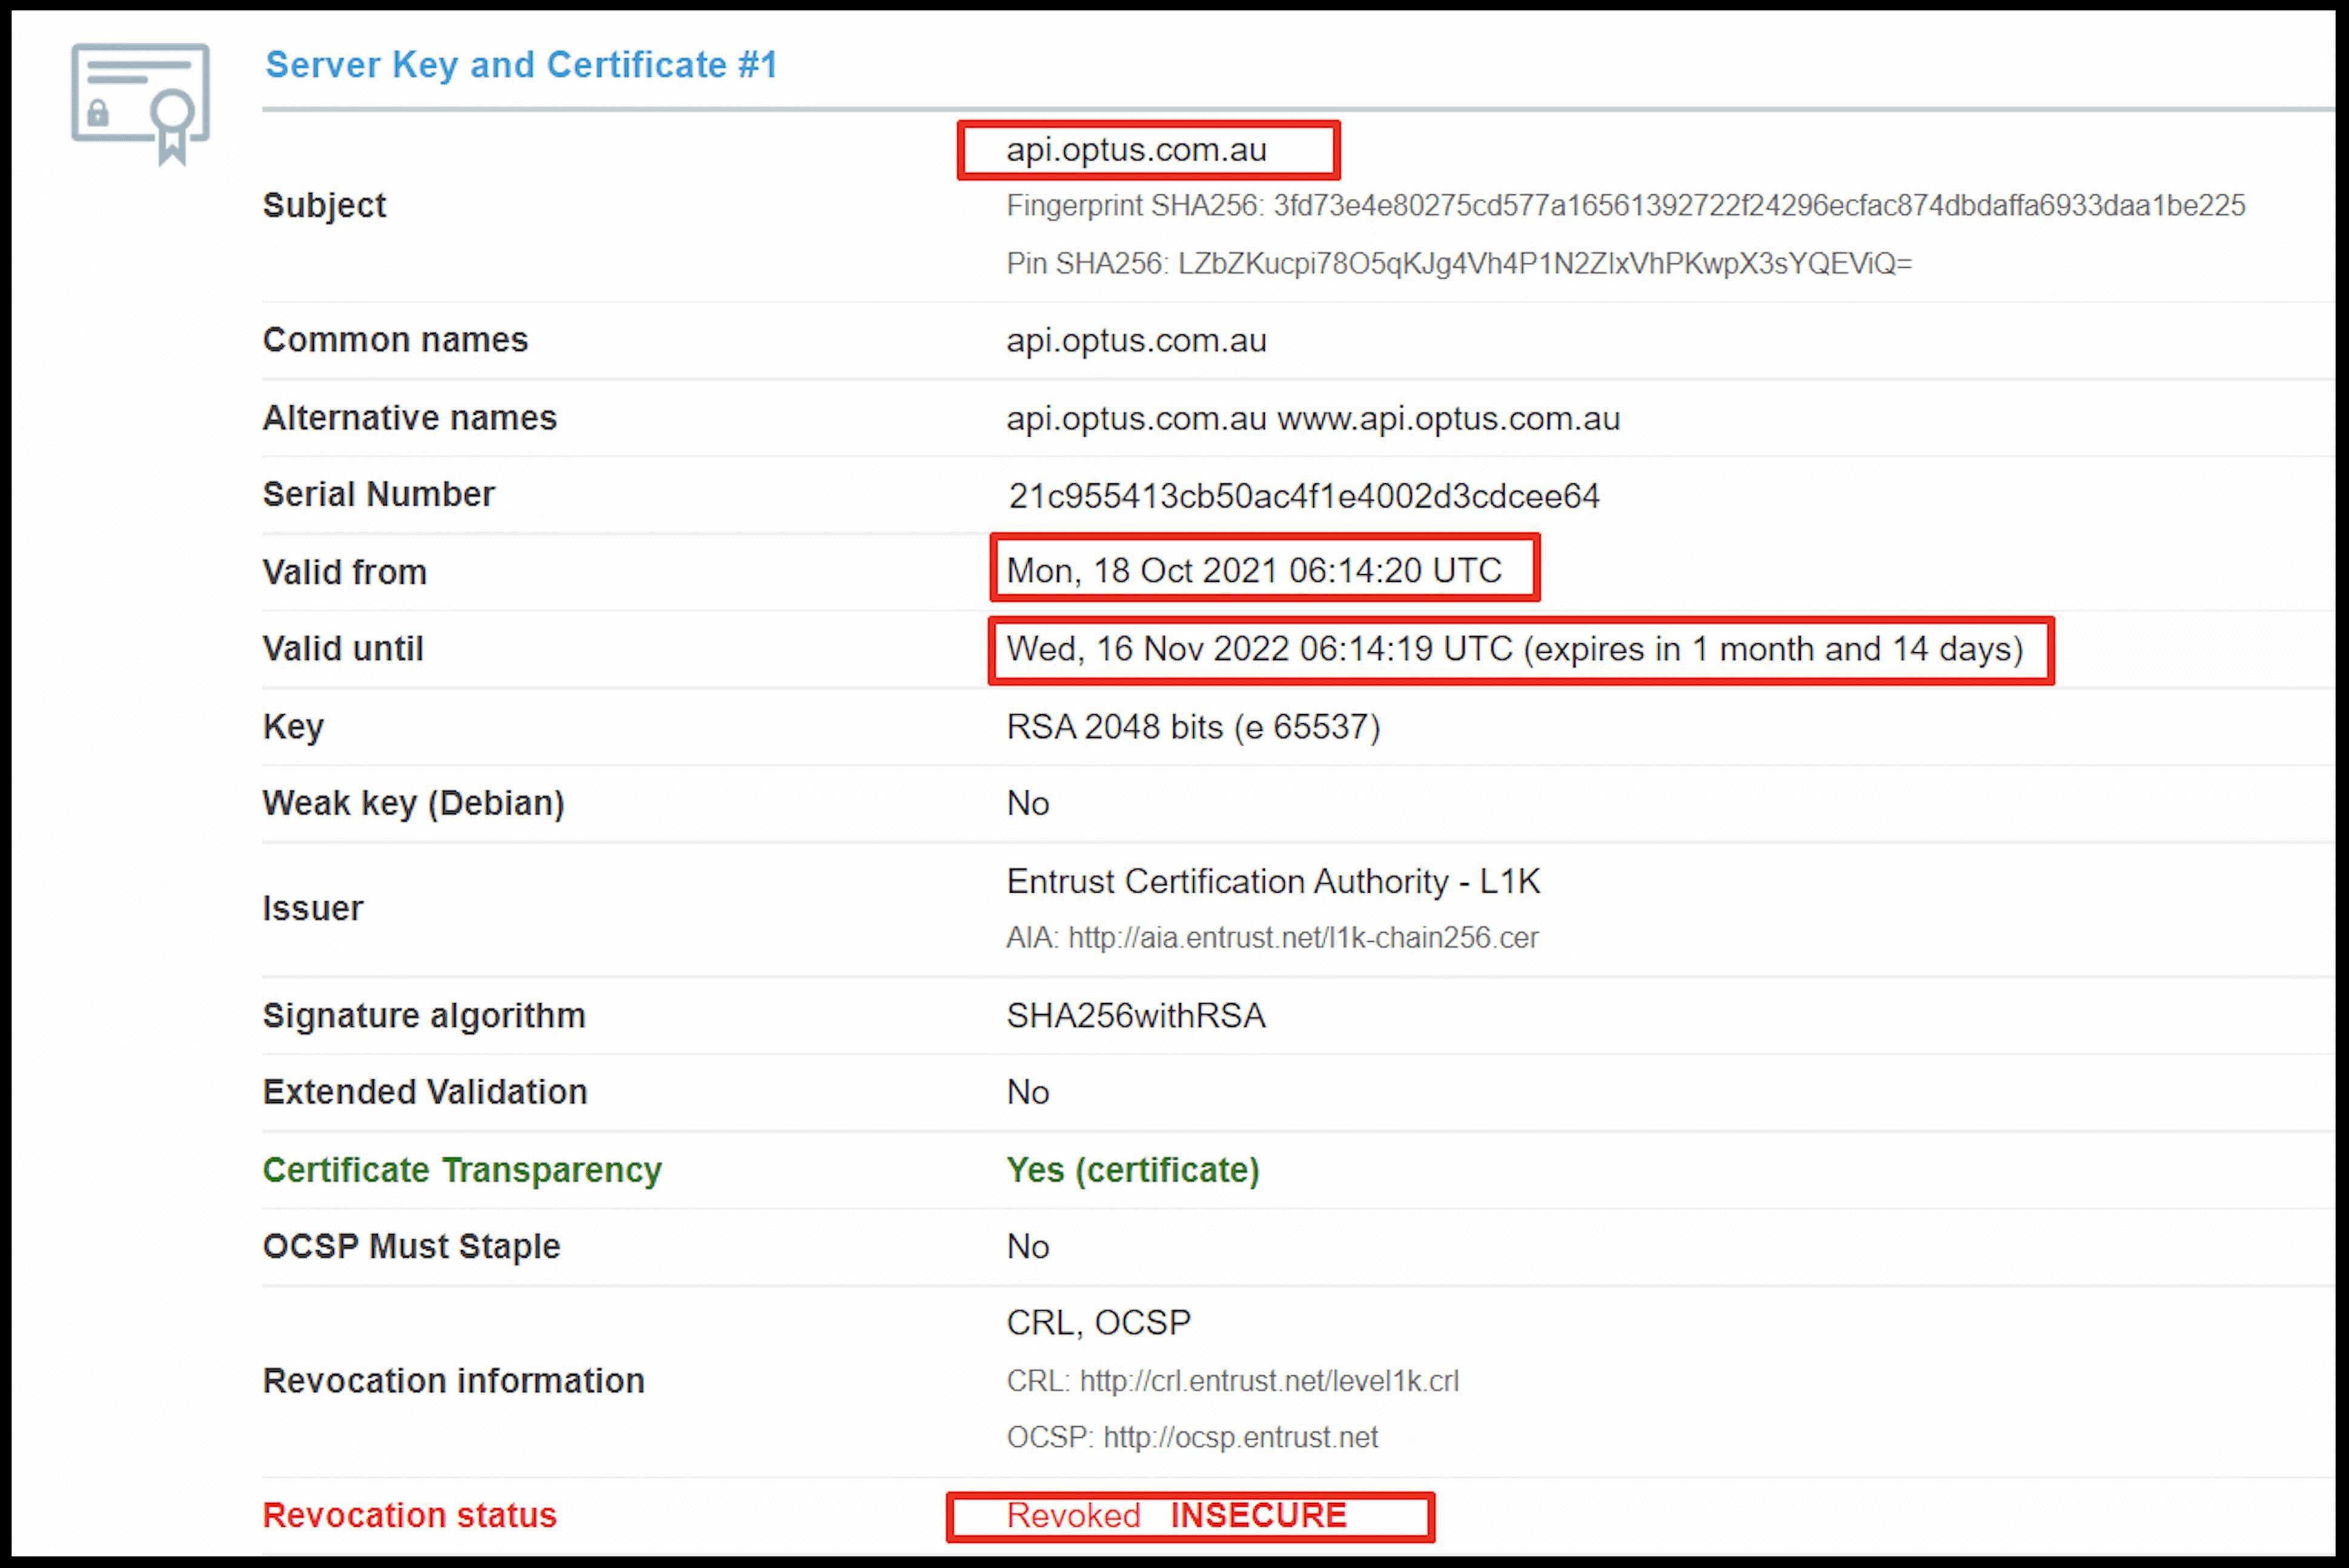The image size is (2349, 1568).
Task: Click the 'Valid from' label
Action: (344, 573)
